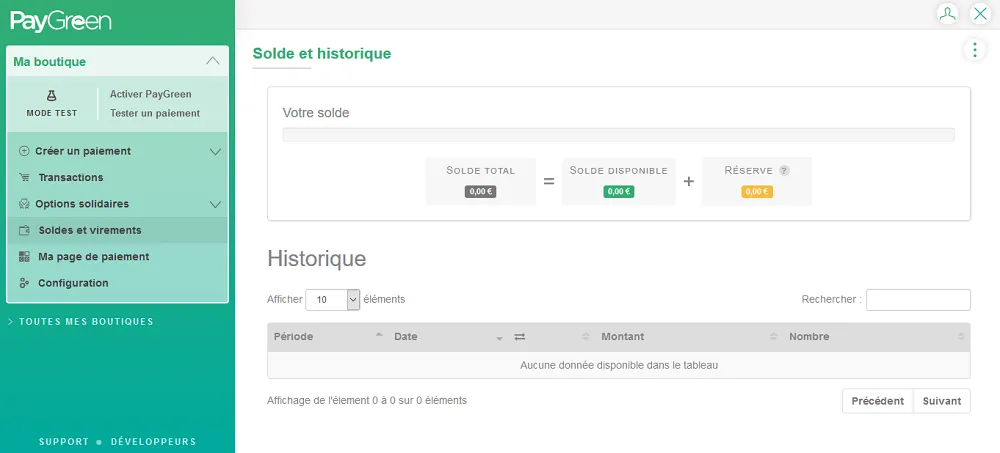Go to the Précédent page
Screen dimensions: 1000x453
pyautogui.click(x=877, y=401)
